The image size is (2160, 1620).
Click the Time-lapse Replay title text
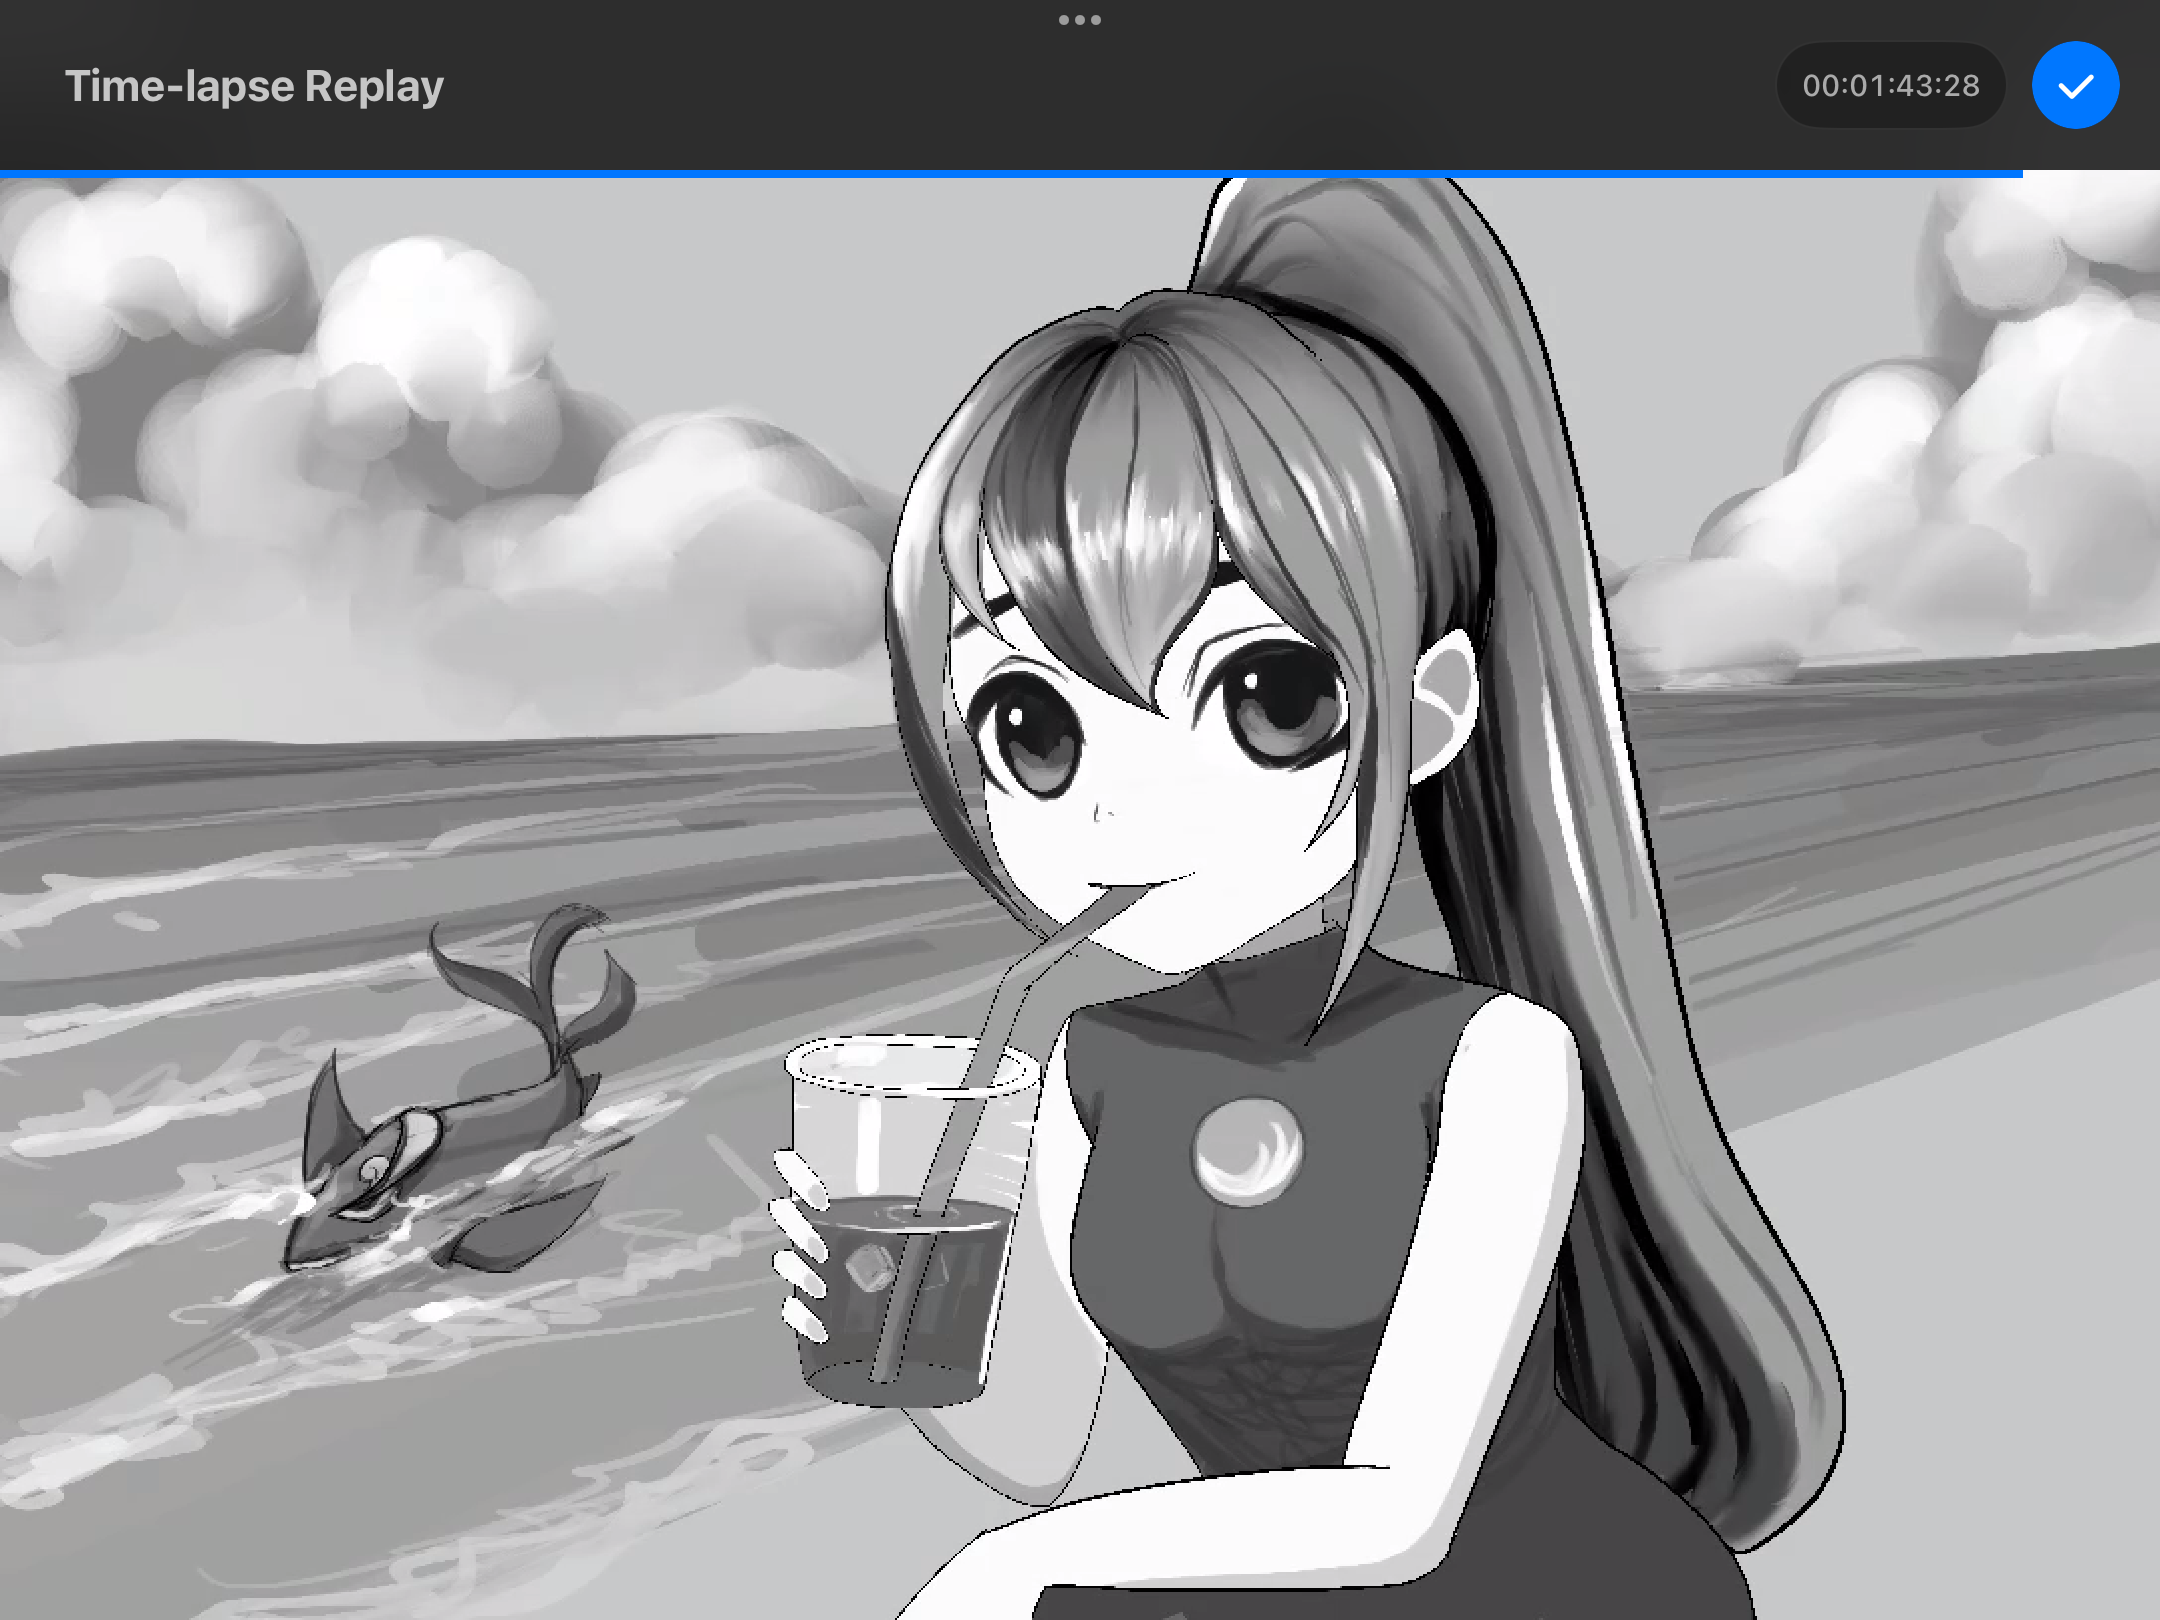(x=254, y=86)
